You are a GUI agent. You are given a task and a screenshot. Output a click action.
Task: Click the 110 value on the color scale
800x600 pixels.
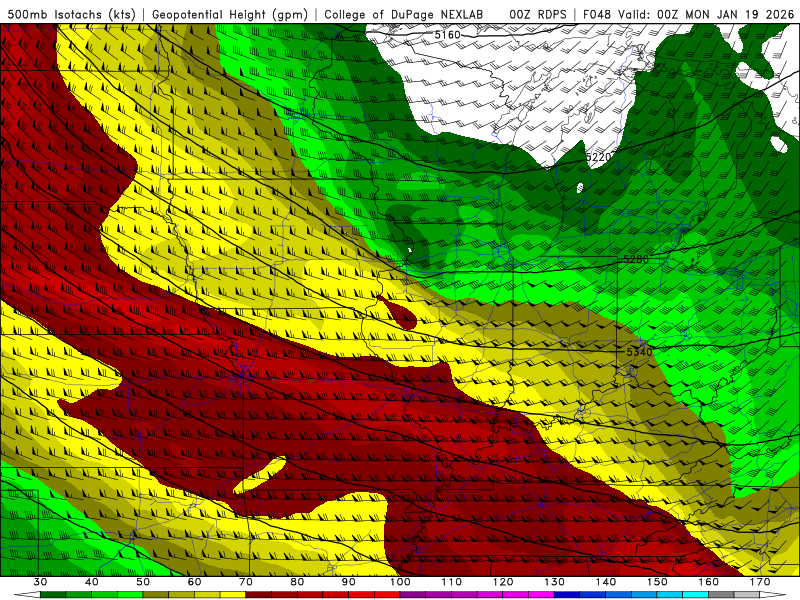click(x=452, y=582)
